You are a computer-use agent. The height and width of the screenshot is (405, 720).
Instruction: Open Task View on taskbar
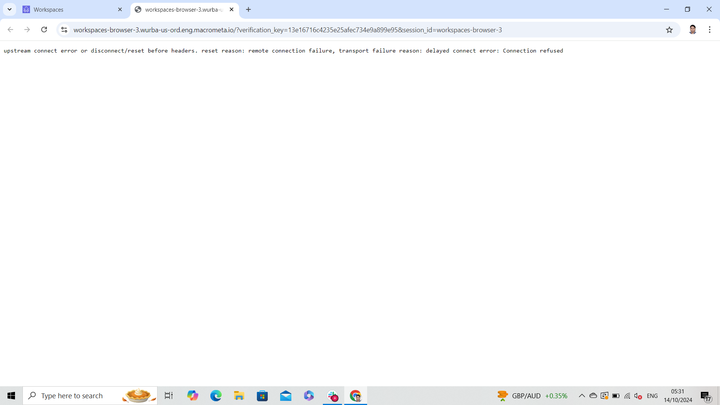point(169,395)
